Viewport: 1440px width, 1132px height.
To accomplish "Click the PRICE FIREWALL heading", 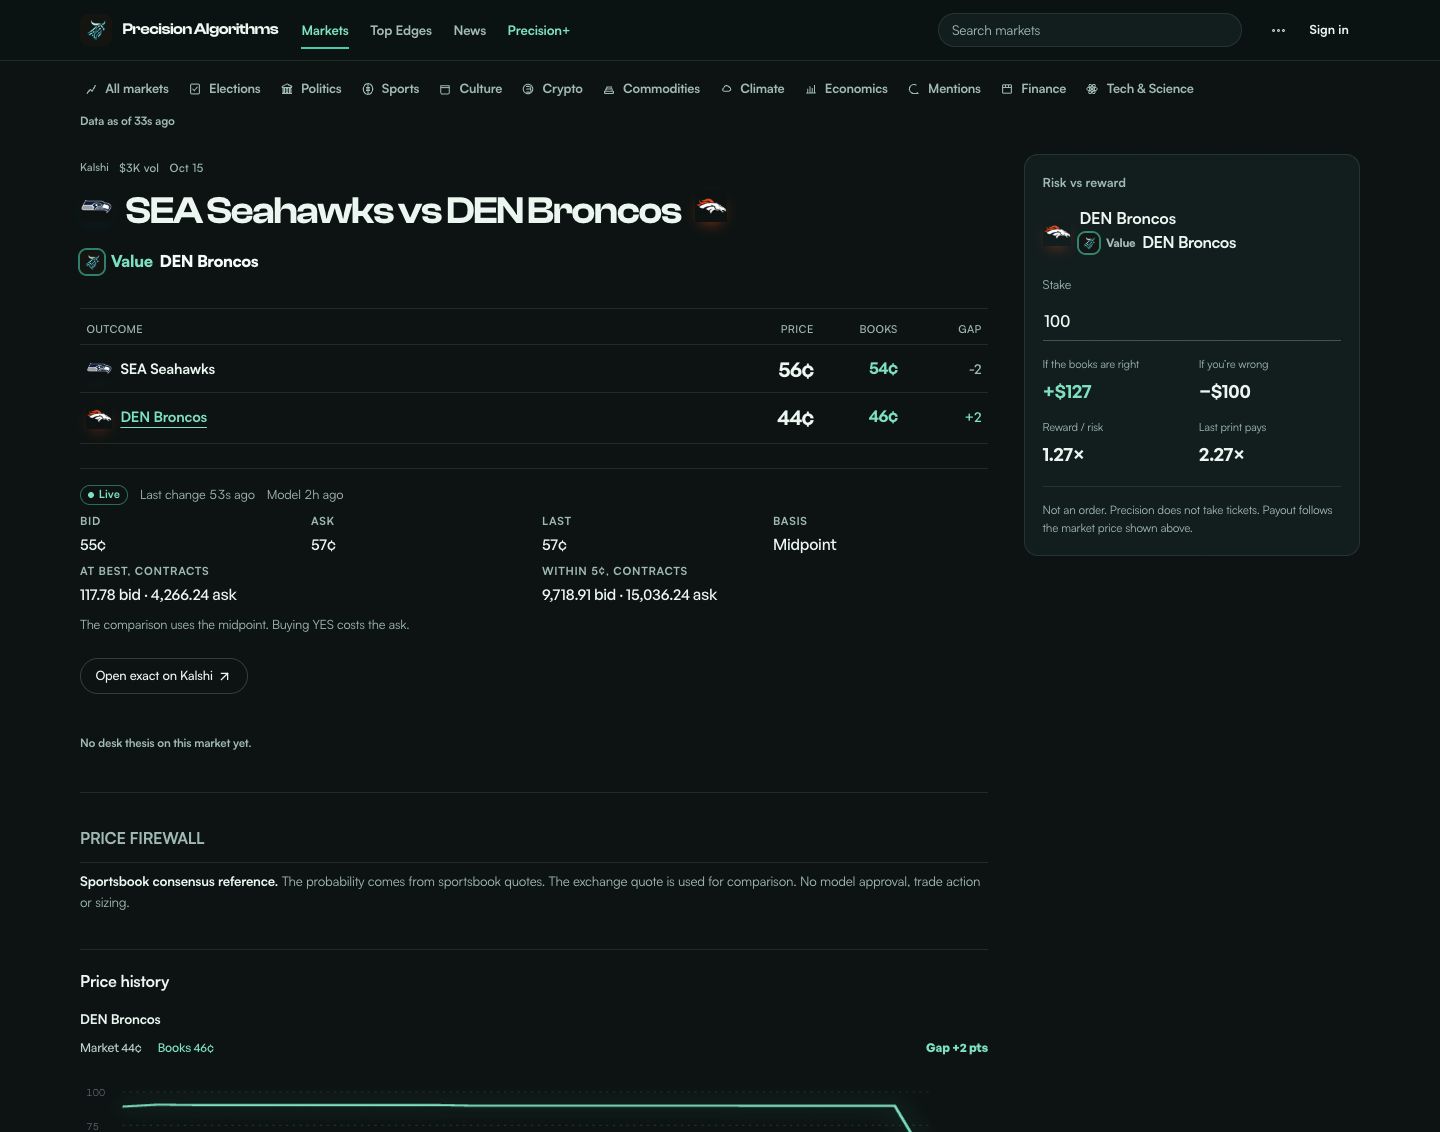I will [x=142, y=839].
